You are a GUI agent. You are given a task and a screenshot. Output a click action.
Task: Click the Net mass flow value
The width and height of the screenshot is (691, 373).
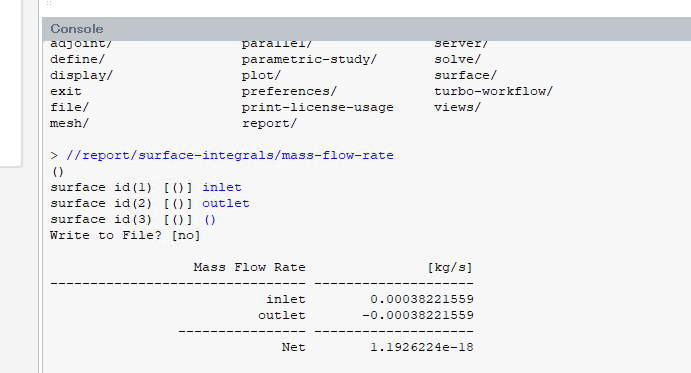point(422,347)
